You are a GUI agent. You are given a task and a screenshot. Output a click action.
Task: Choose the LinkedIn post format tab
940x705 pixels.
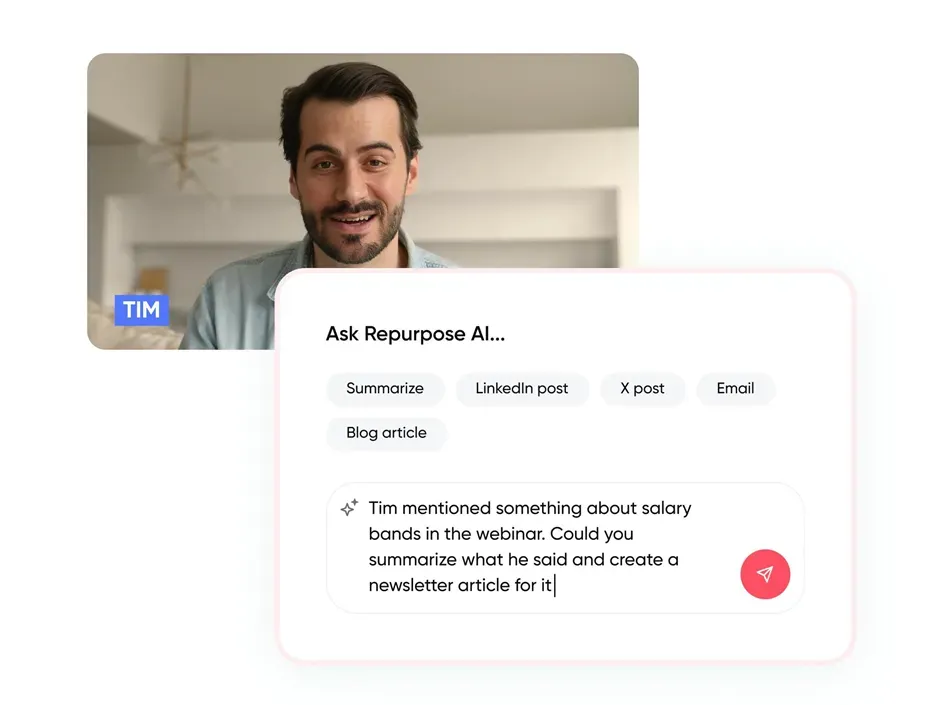tap(522, 389)
